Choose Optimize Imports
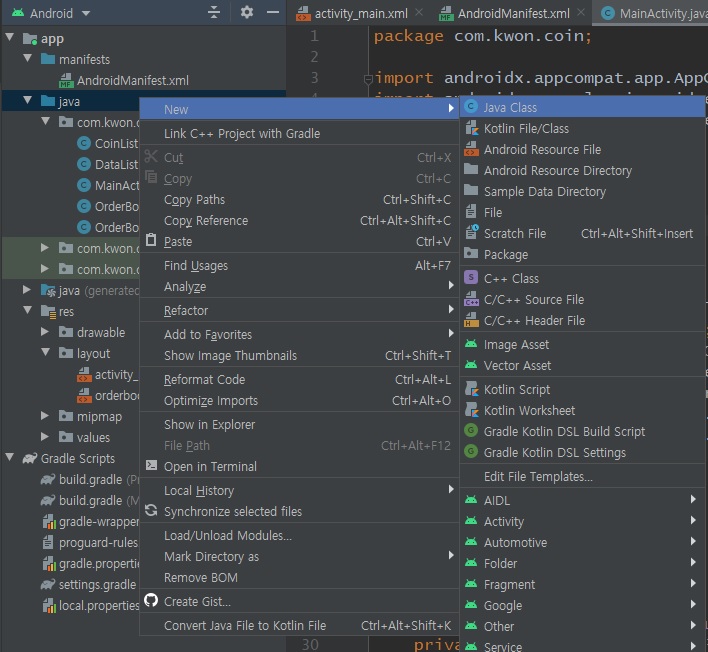 tap(299, 400)
